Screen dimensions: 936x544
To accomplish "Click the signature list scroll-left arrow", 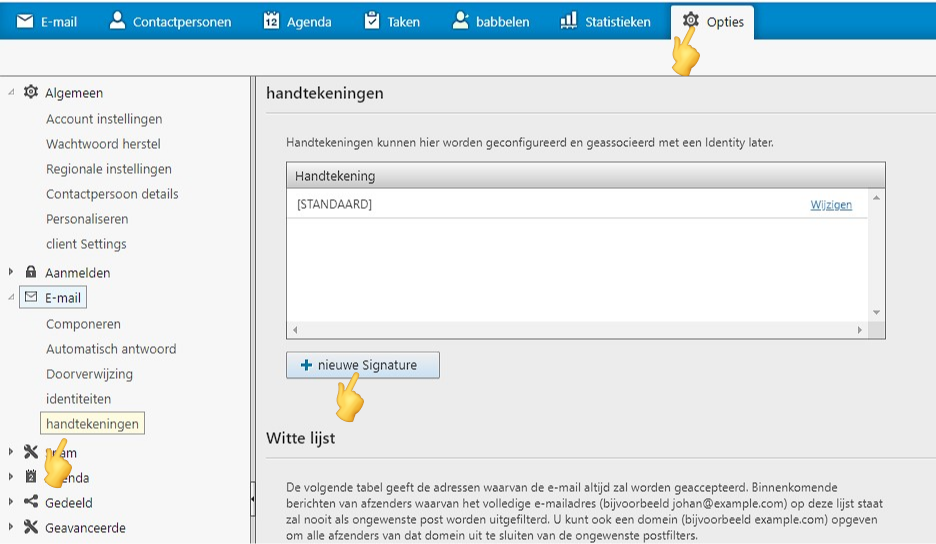I will point(295,330).
